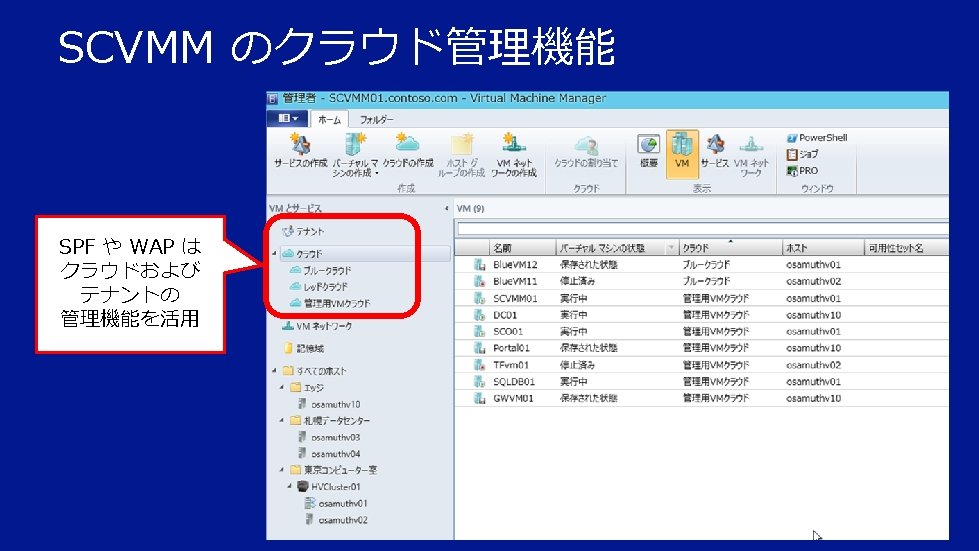Collapse the VM and Services navigation pane
The image size is (979, 551).
point(446,208)
